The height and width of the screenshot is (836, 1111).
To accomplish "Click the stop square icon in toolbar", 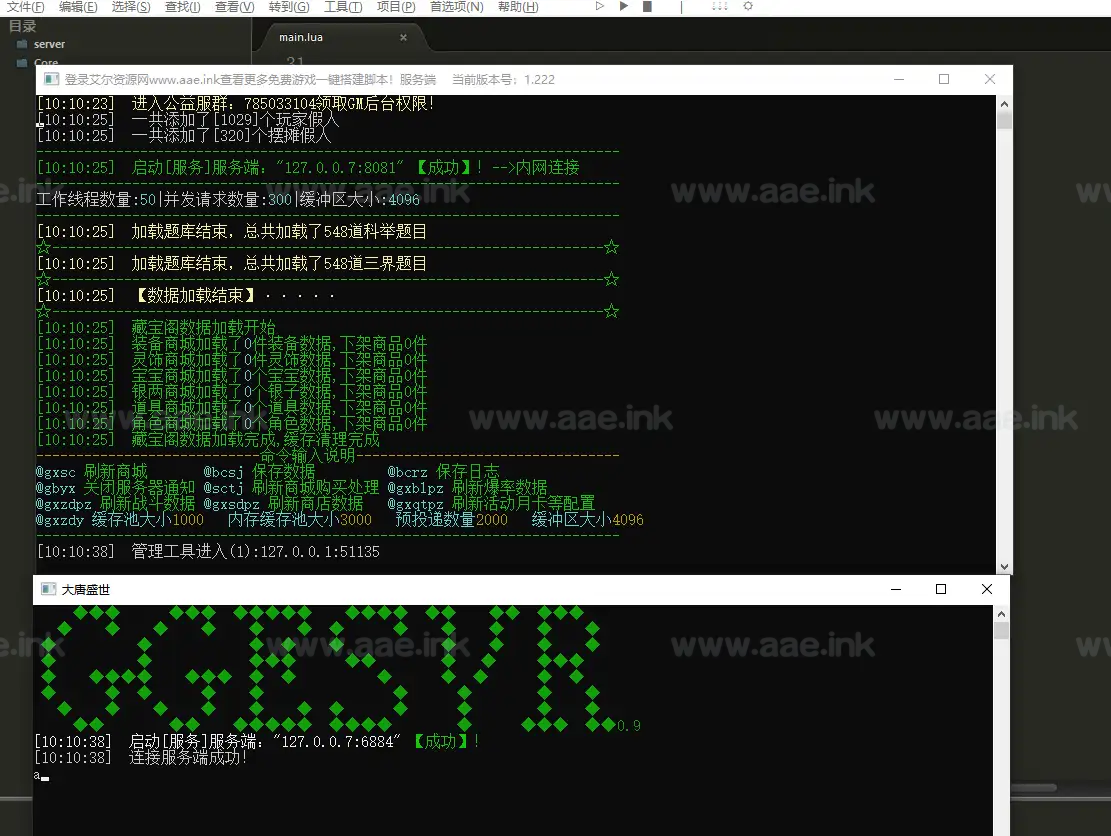I will [647, 6].
